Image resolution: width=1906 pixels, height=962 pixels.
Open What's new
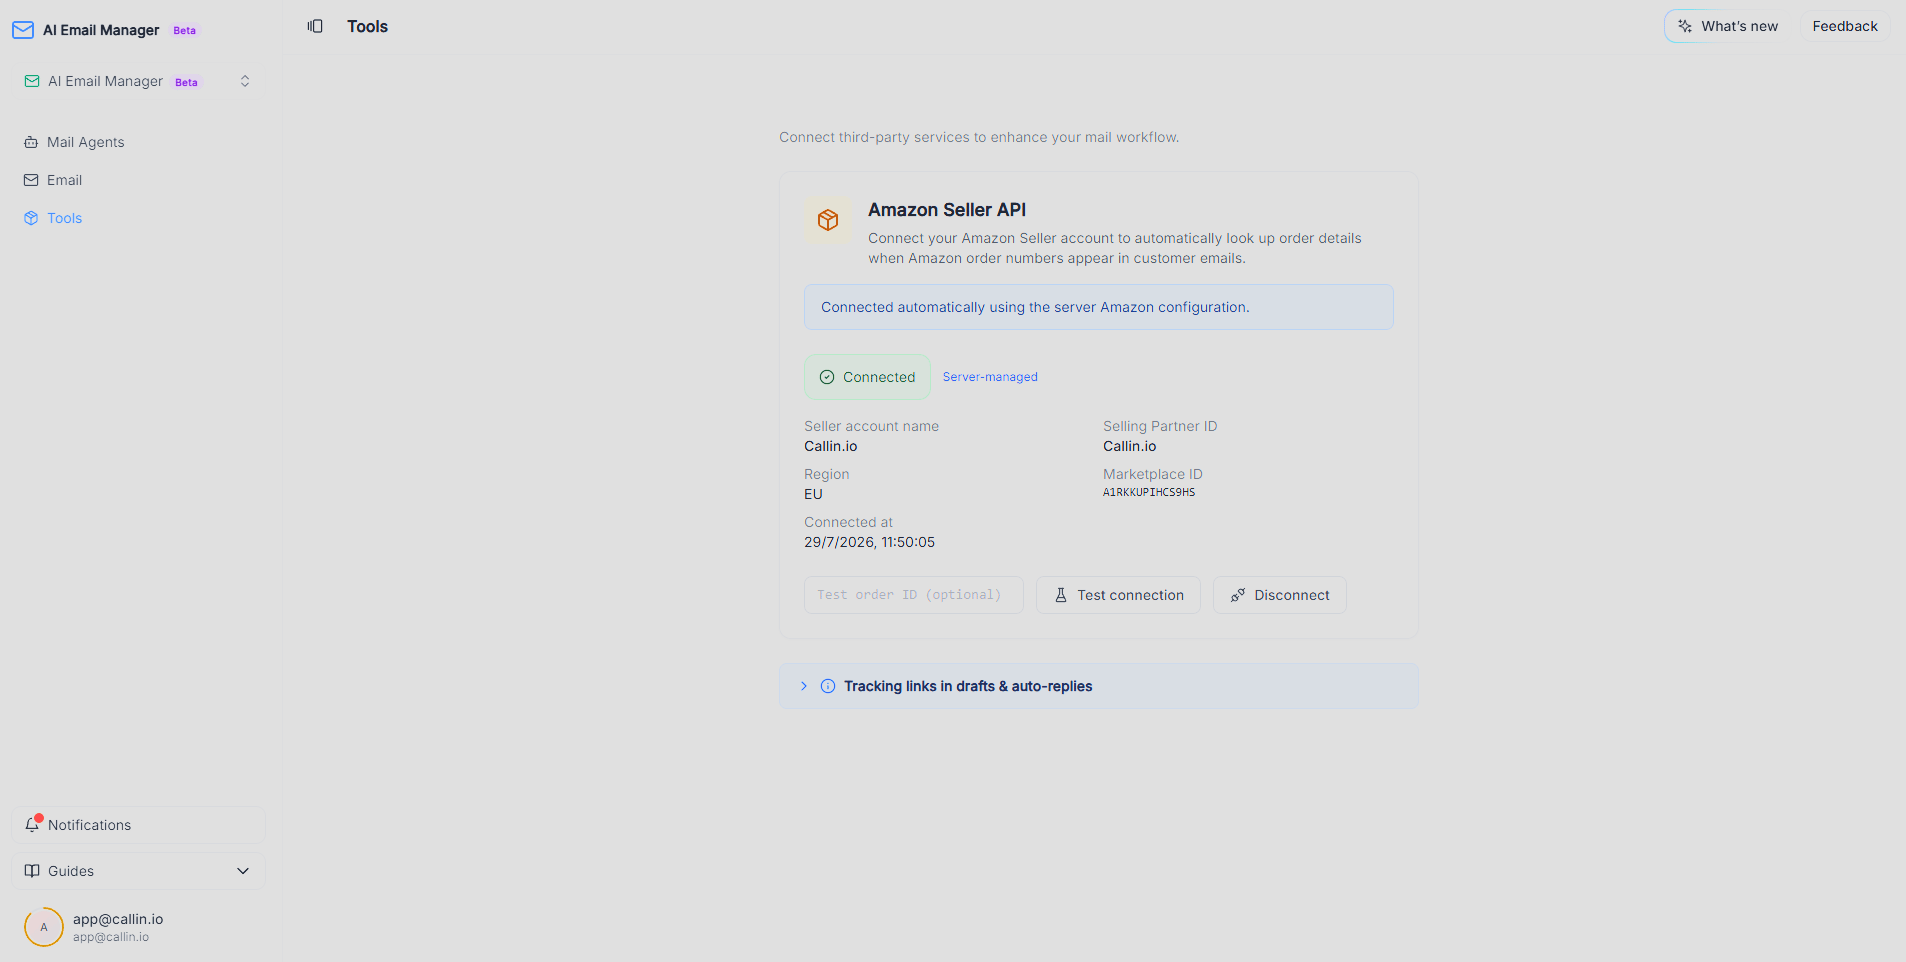1728,26
